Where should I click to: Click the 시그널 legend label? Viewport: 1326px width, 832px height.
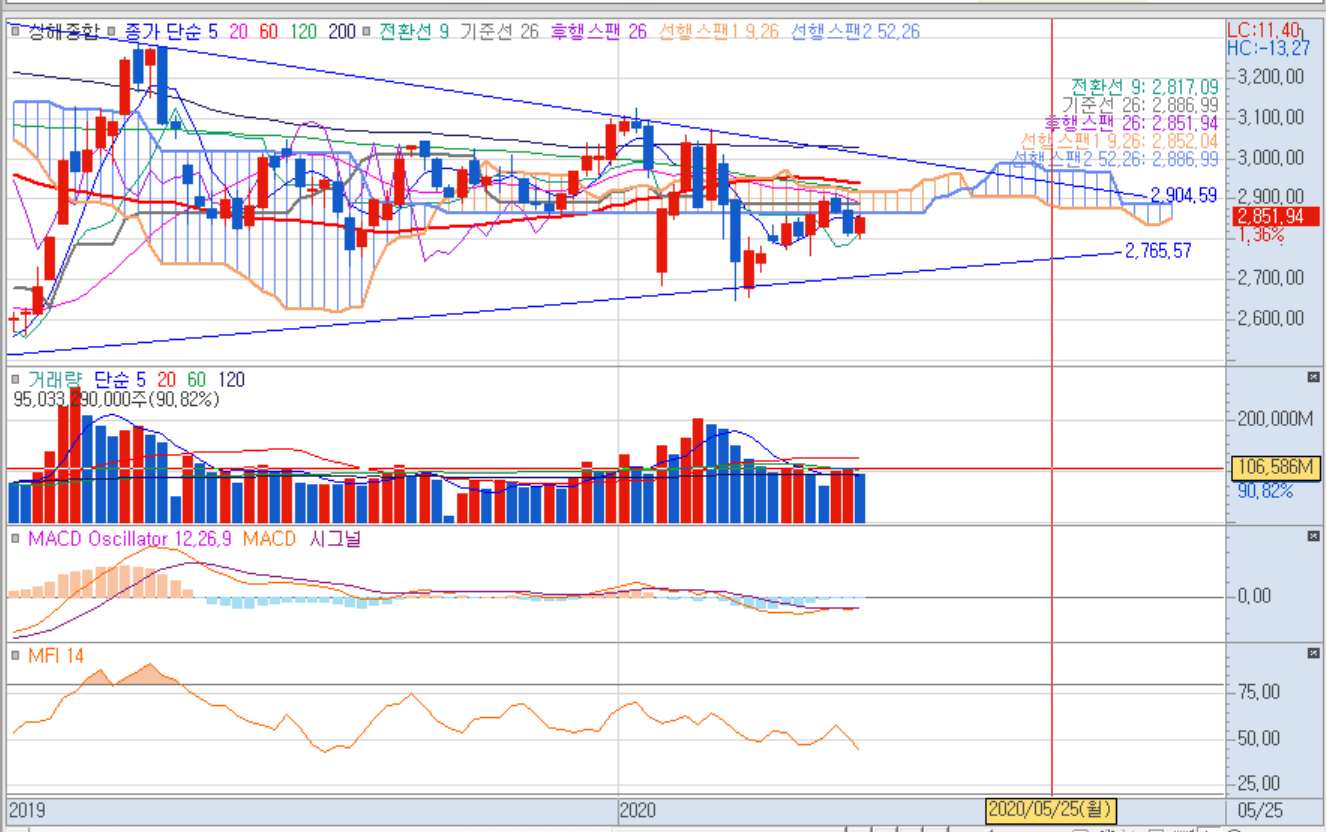336,539
